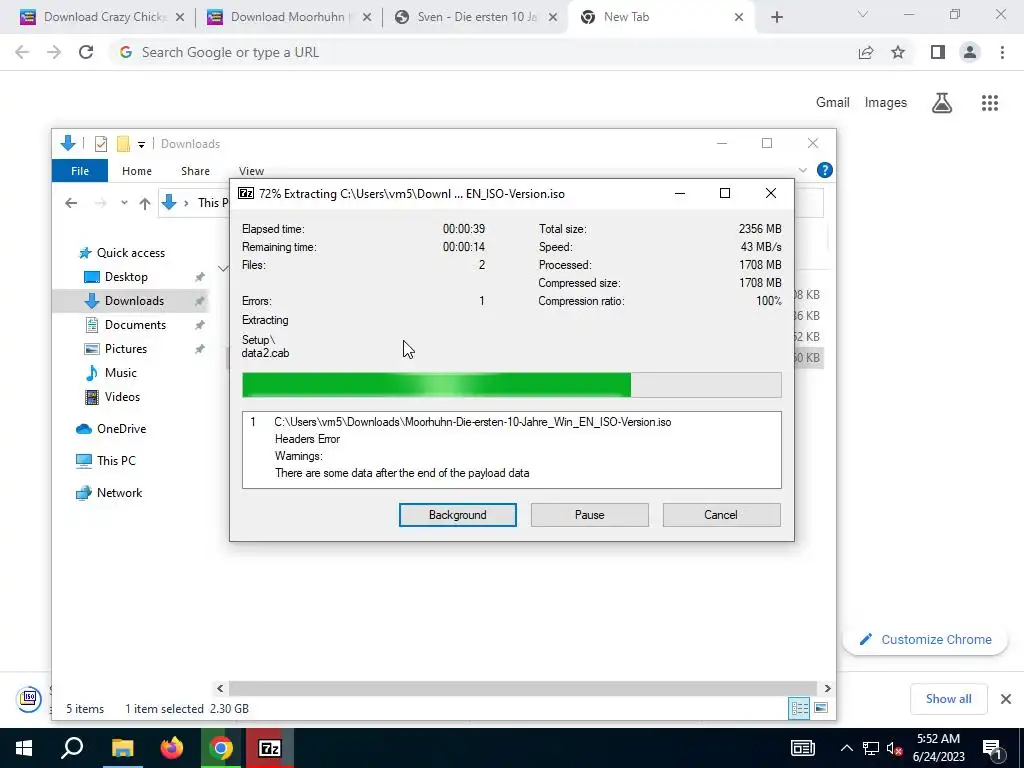
Task: Open the Share ribbon tab
Action: click(195, 170)
